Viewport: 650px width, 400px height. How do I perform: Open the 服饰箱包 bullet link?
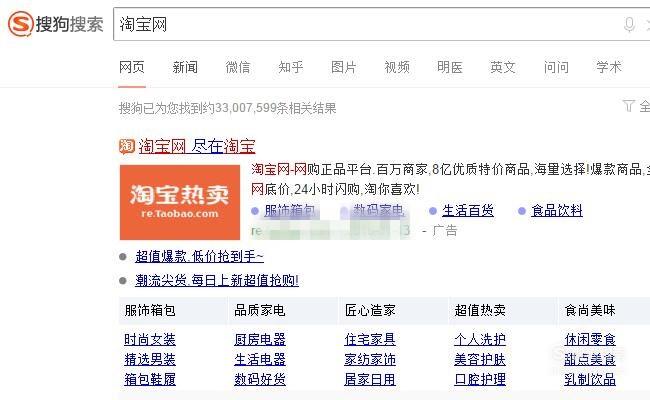tap(290, 211)
